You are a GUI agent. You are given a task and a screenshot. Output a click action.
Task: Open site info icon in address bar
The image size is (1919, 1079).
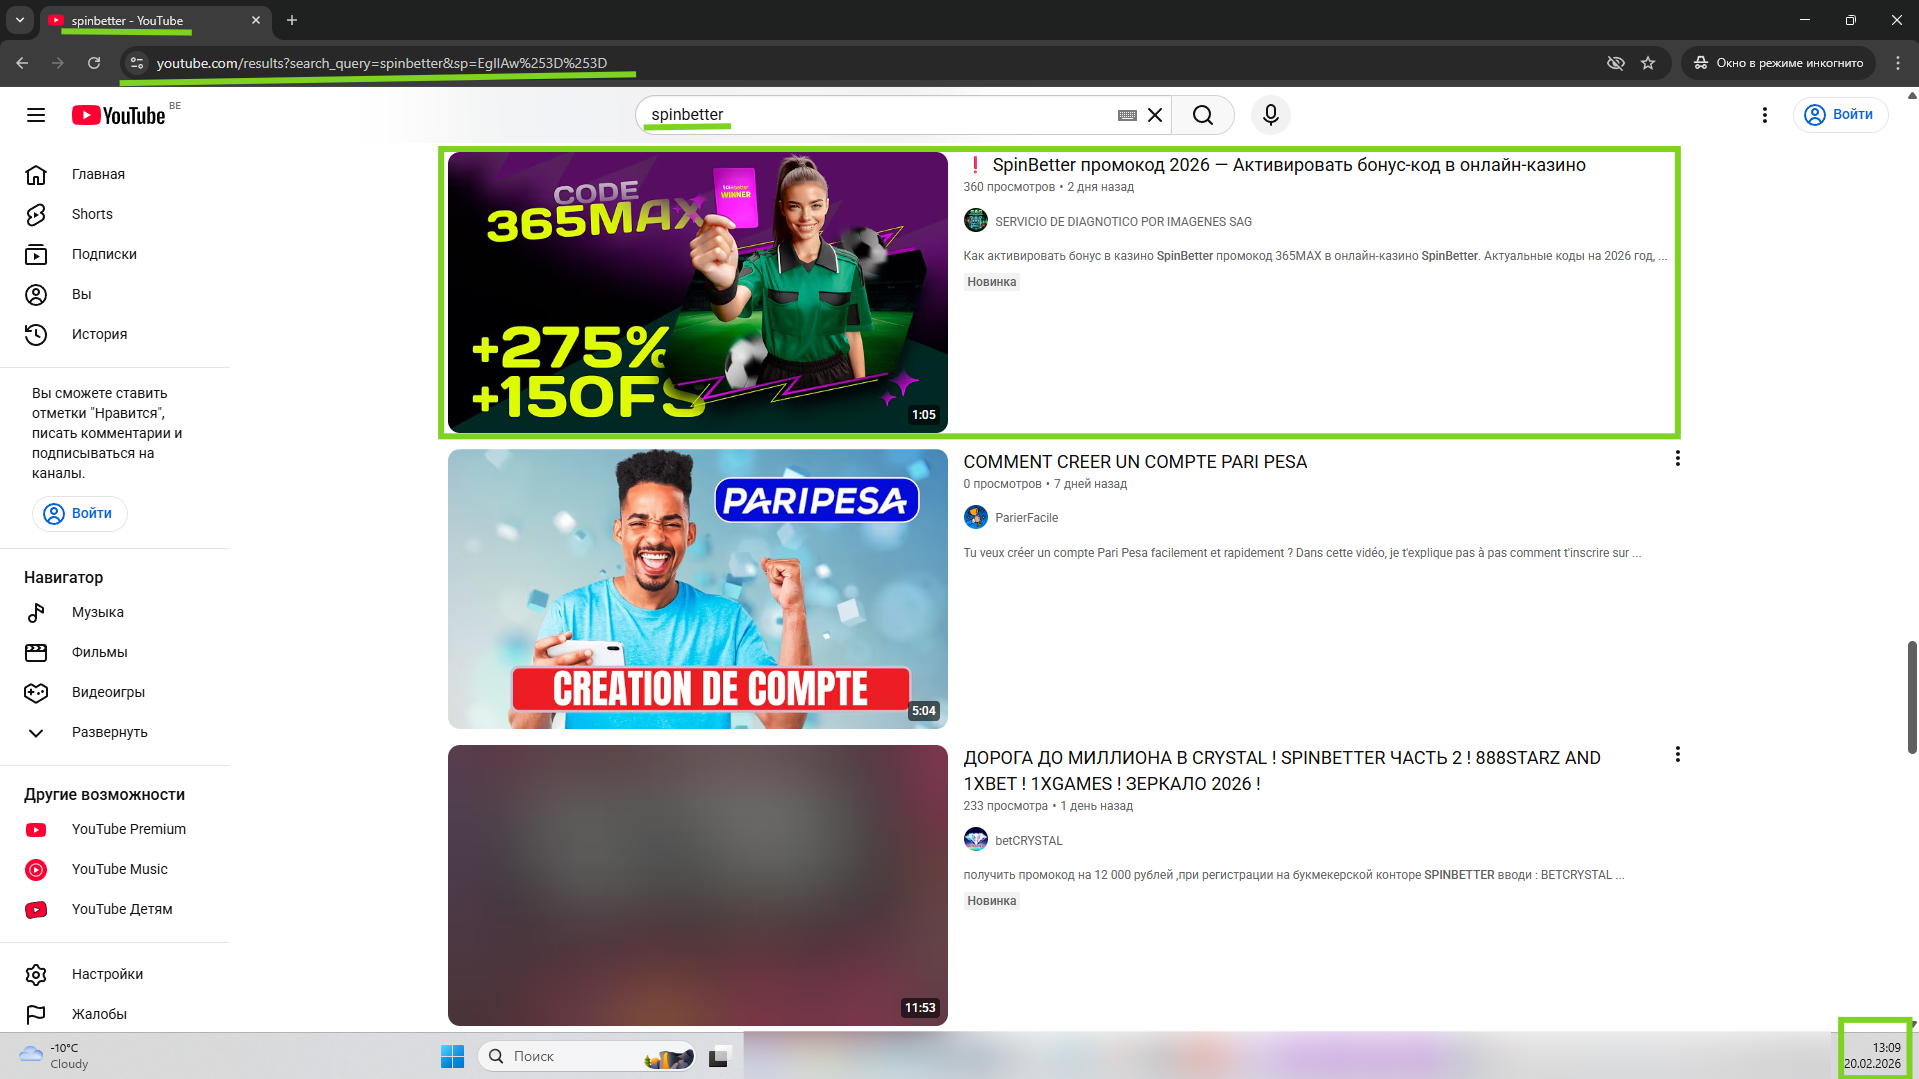(137, 63)
